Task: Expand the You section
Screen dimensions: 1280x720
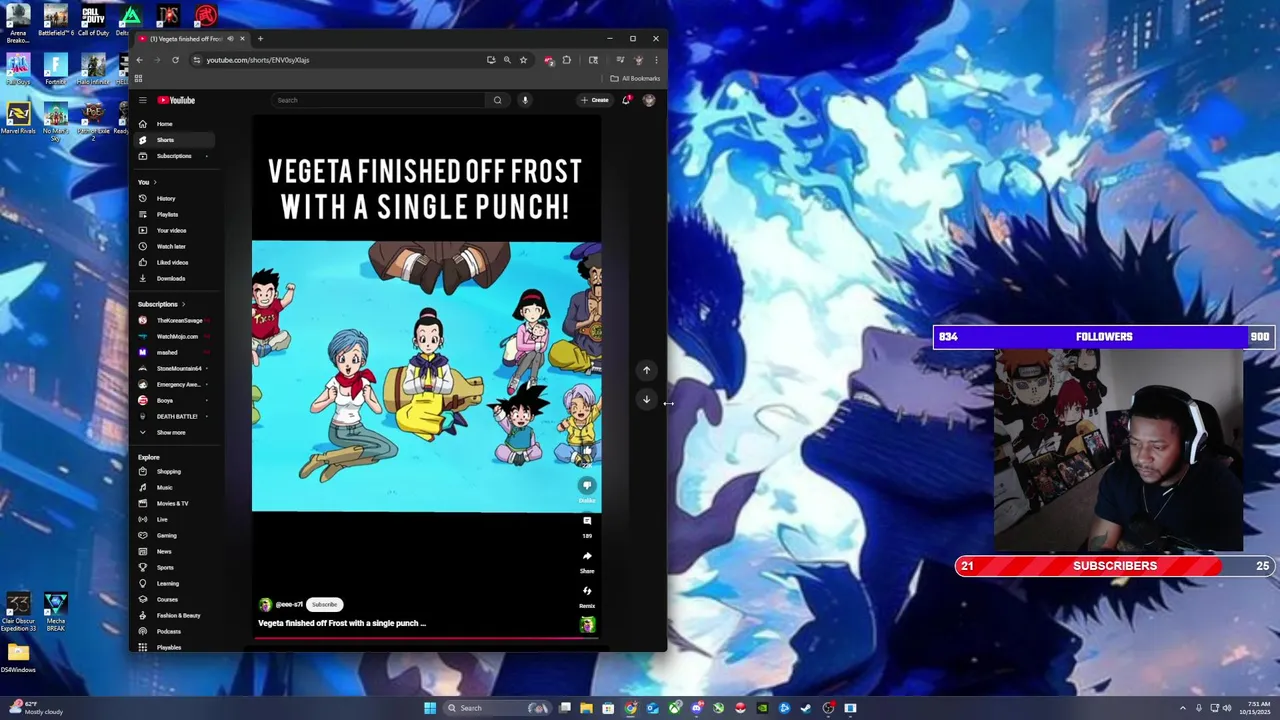Action: [148, 182]
